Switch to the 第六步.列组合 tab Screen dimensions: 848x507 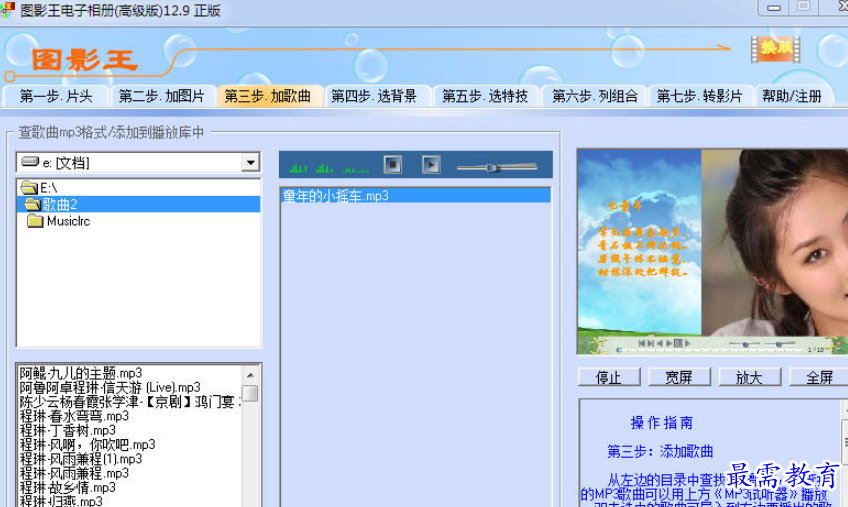(594, 96)
